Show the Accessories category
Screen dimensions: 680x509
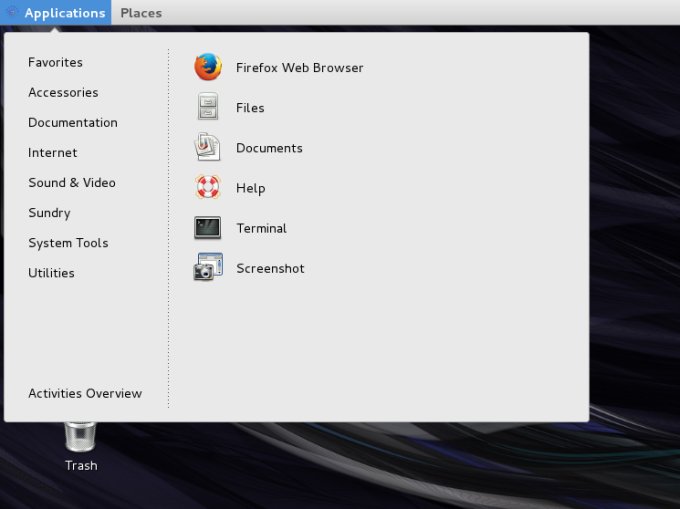(x=63, y=92)
